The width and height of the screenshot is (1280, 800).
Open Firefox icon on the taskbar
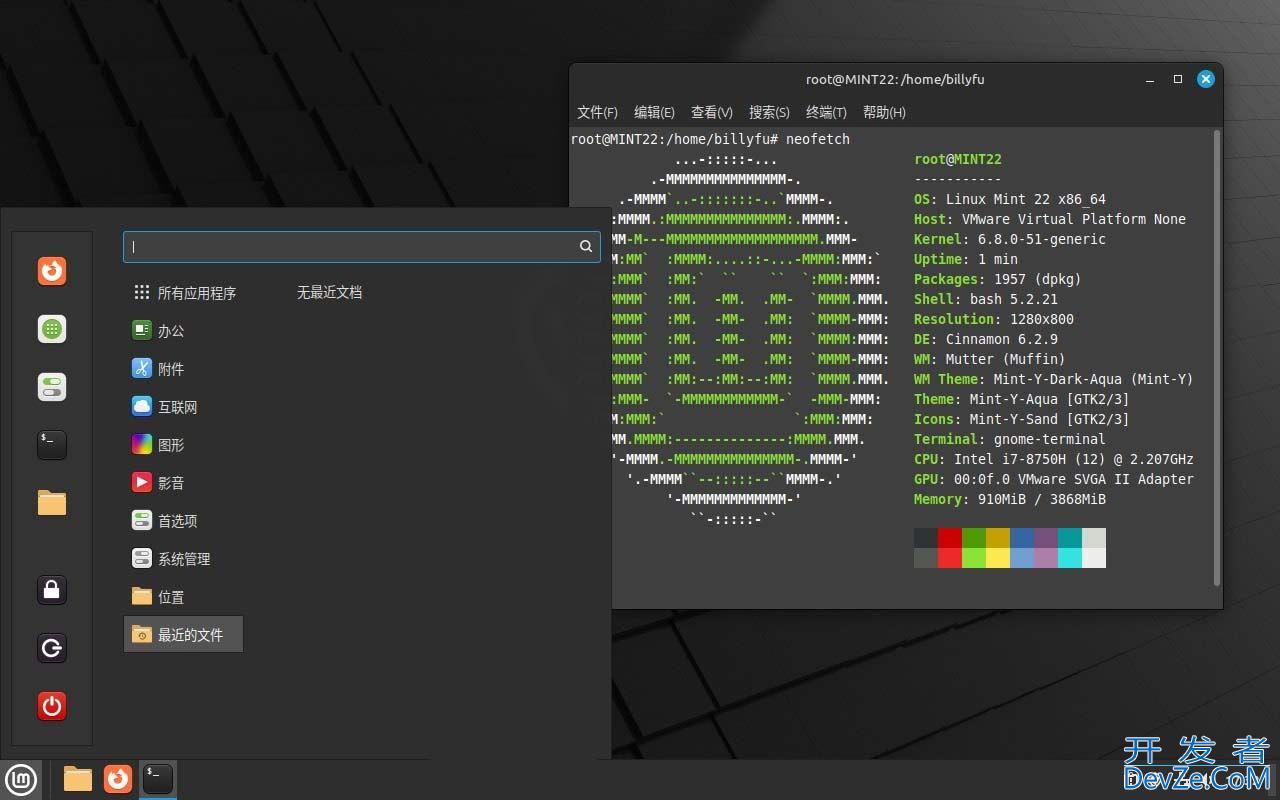point(118,779)
